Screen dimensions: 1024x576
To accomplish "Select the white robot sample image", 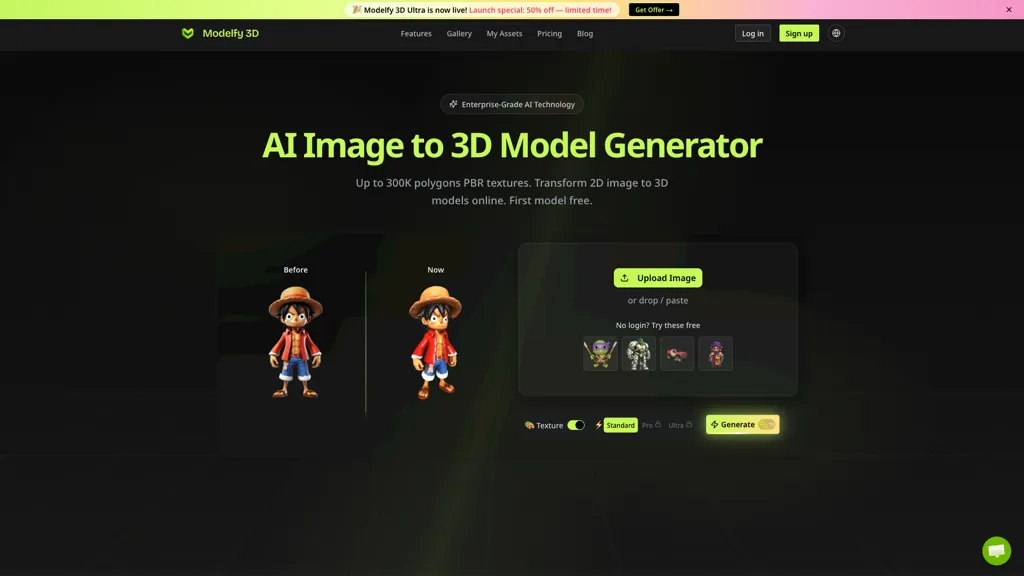I will click(638, 353).
